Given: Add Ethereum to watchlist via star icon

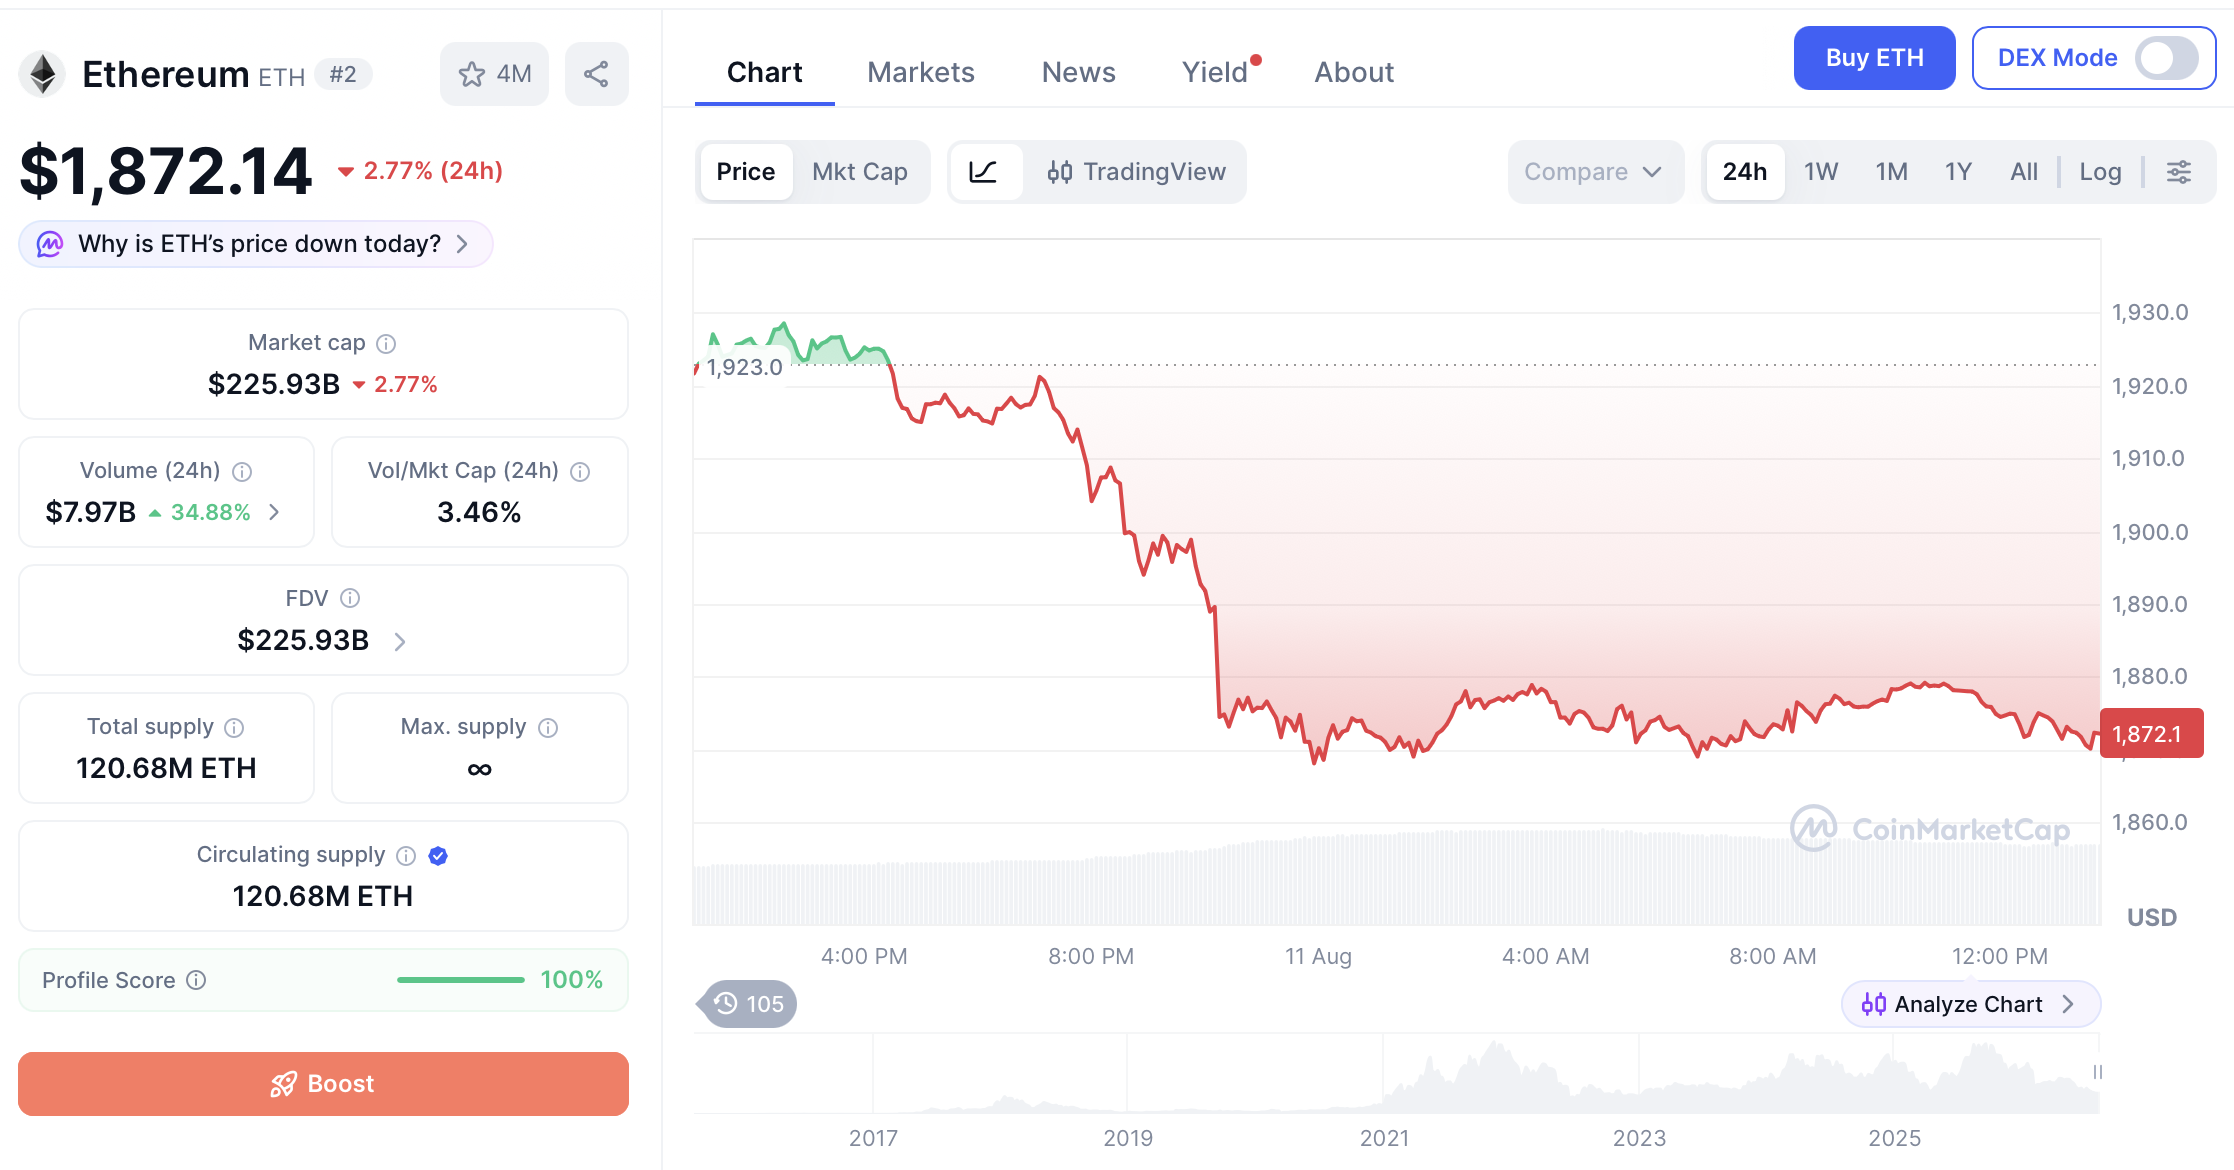Looking at the screenshot, I should 494,74.
